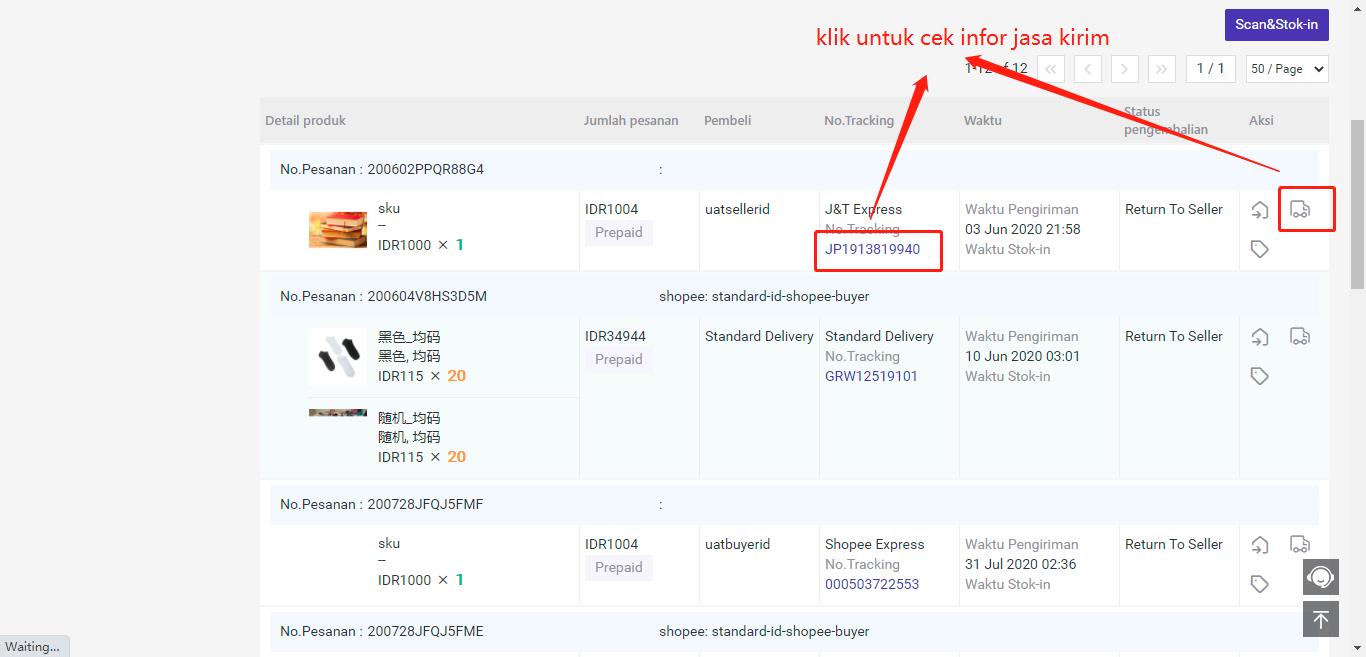Click the tag icon for the Standard Delivery order
1366x657 pixels.
(x=1260, y=376)
